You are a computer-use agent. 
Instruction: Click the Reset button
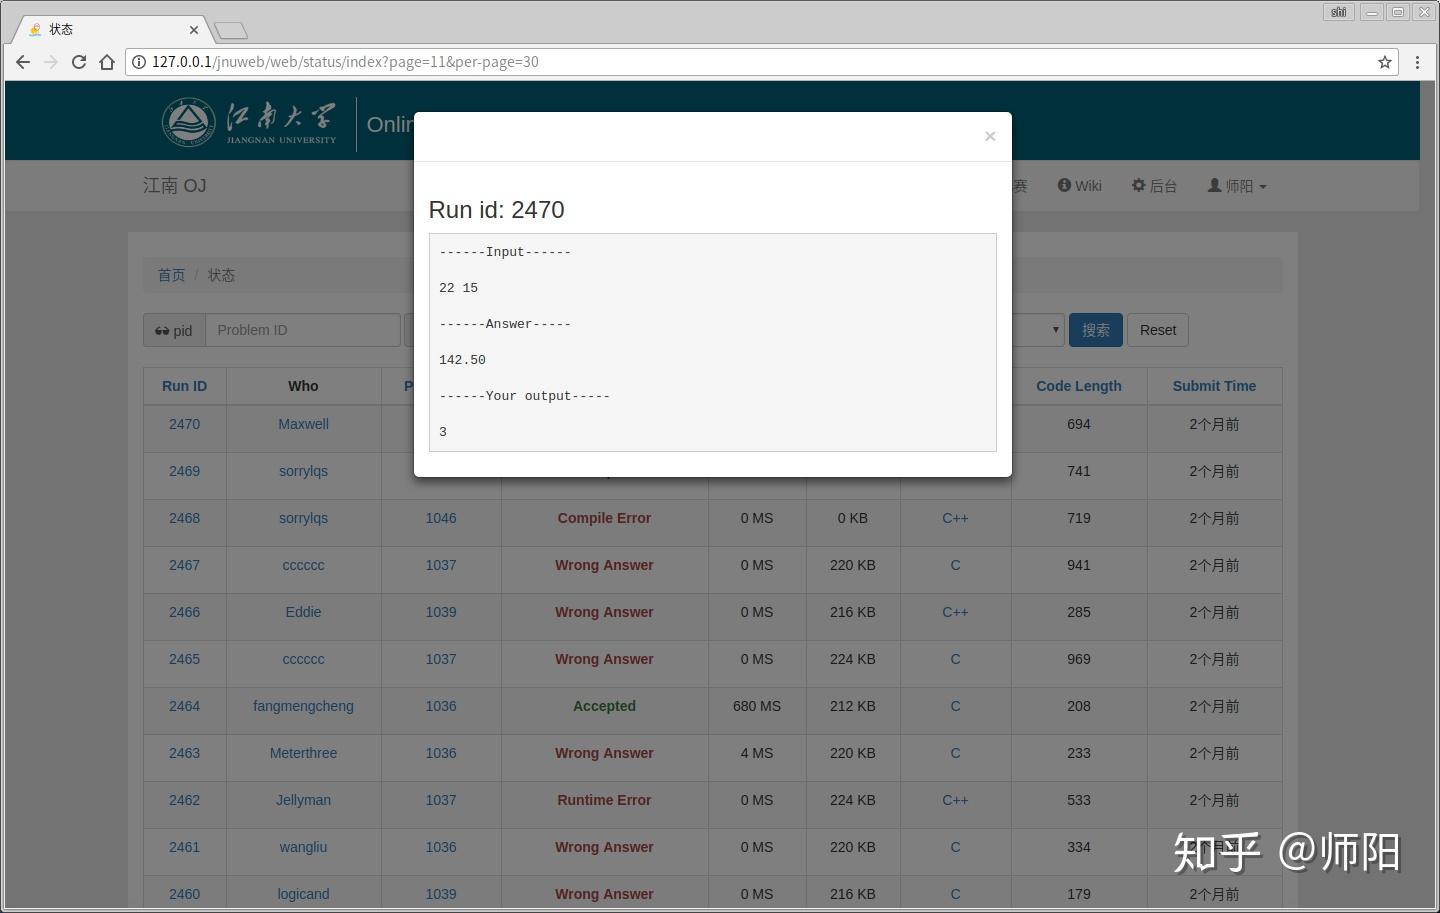point(1158,330)
